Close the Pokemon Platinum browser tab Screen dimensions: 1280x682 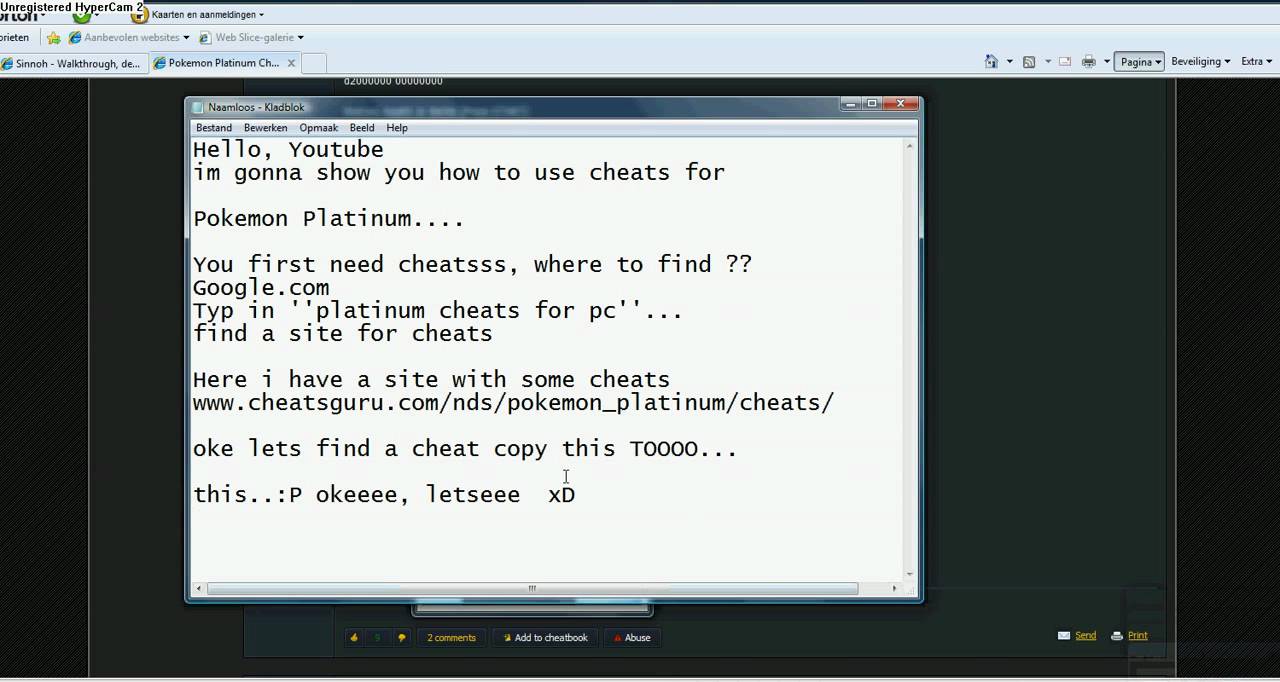point(290,63)
